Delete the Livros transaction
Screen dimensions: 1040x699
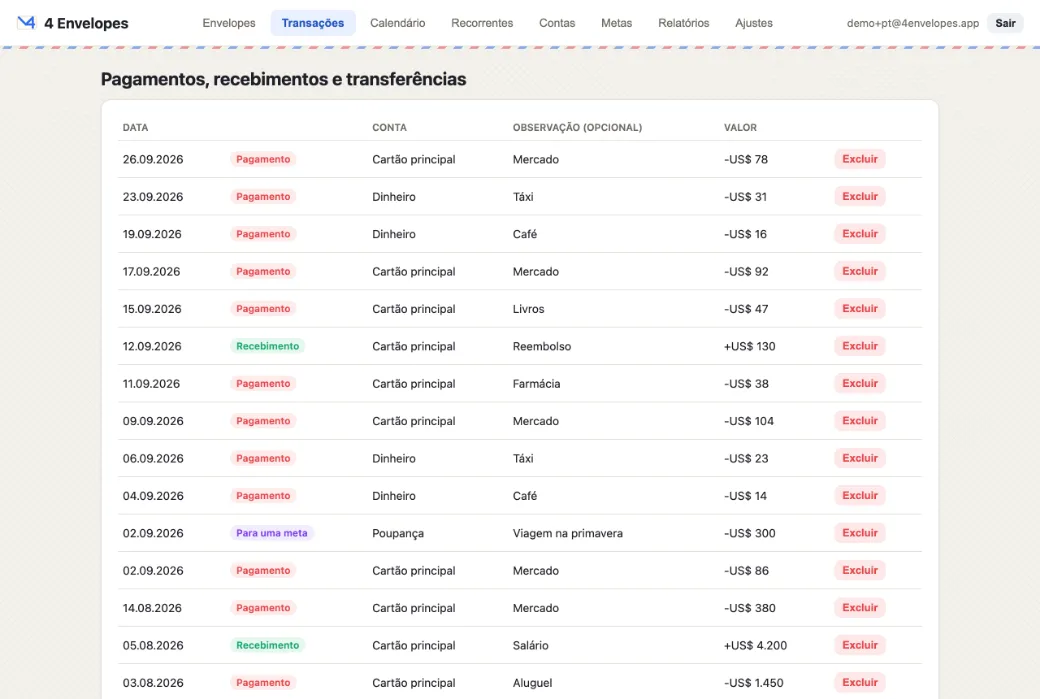tap(860, 308)
